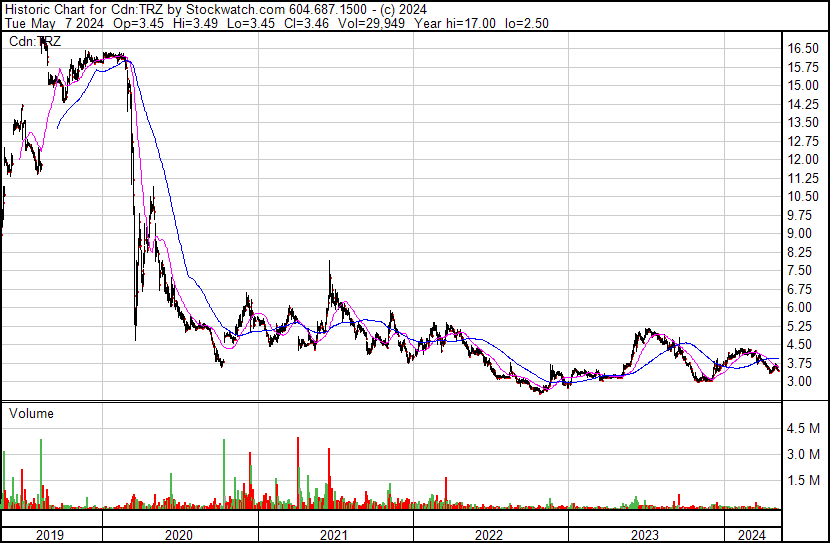Click the 3.00 price axis label
Viewport: 830px width, 543px height.
(799, 381)
